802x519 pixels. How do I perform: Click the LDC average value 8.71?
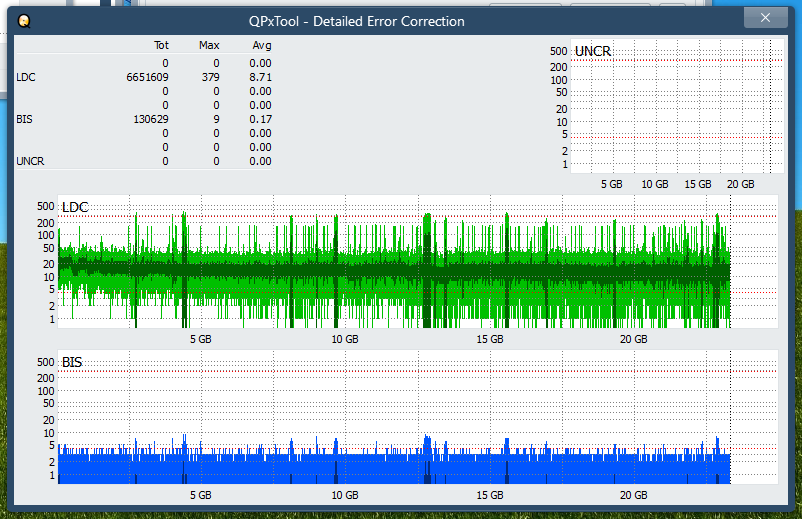point(259,77)
